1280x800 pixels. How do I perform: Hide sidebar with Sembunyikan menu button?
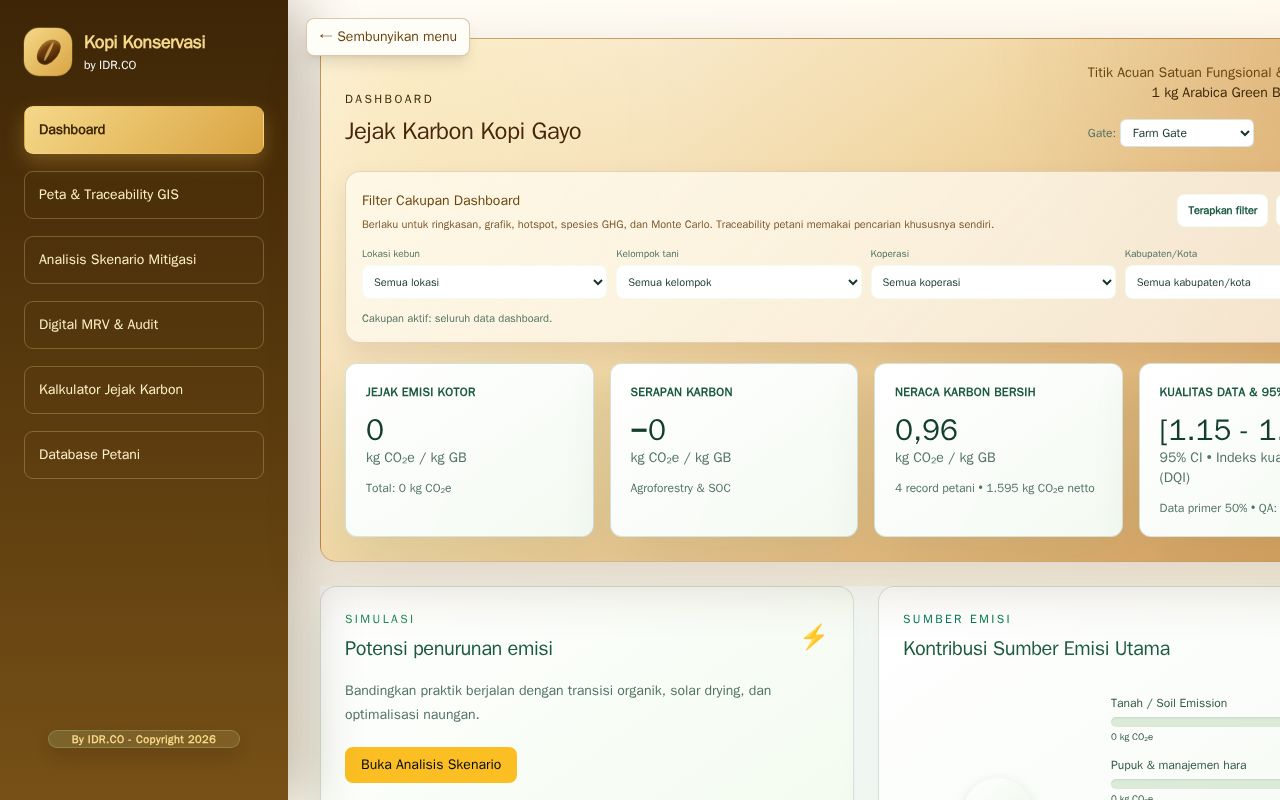[x=388, y=37]
